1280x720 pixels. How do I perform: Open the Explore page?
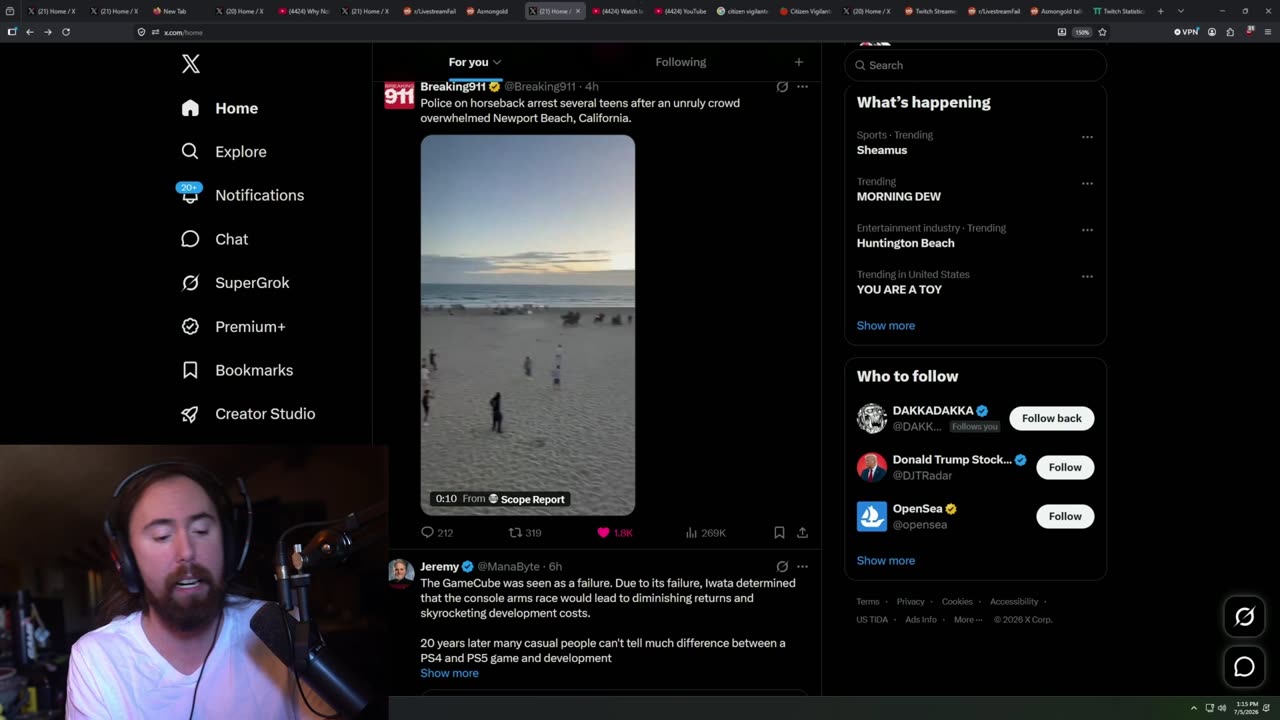224,152
